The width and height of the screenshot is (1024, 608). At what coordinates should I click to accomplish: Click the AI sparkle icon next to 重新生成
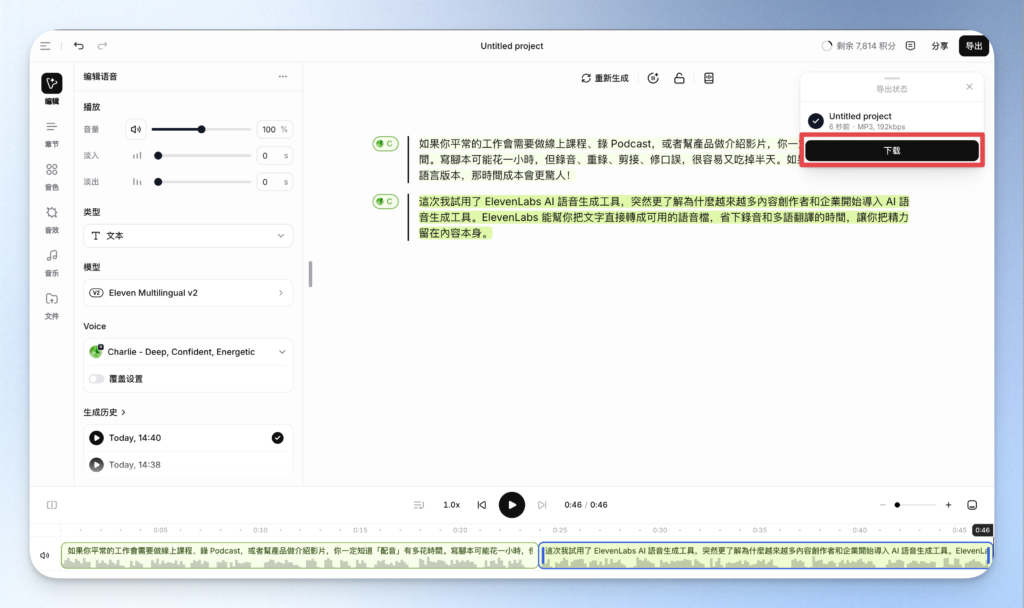point(653,78)
